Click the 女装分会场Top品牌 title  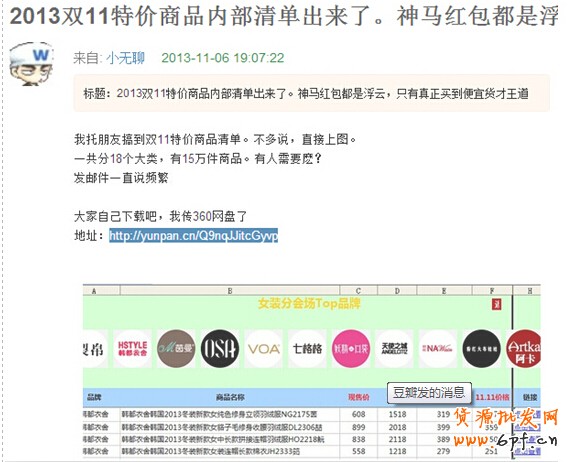(309, 303)
